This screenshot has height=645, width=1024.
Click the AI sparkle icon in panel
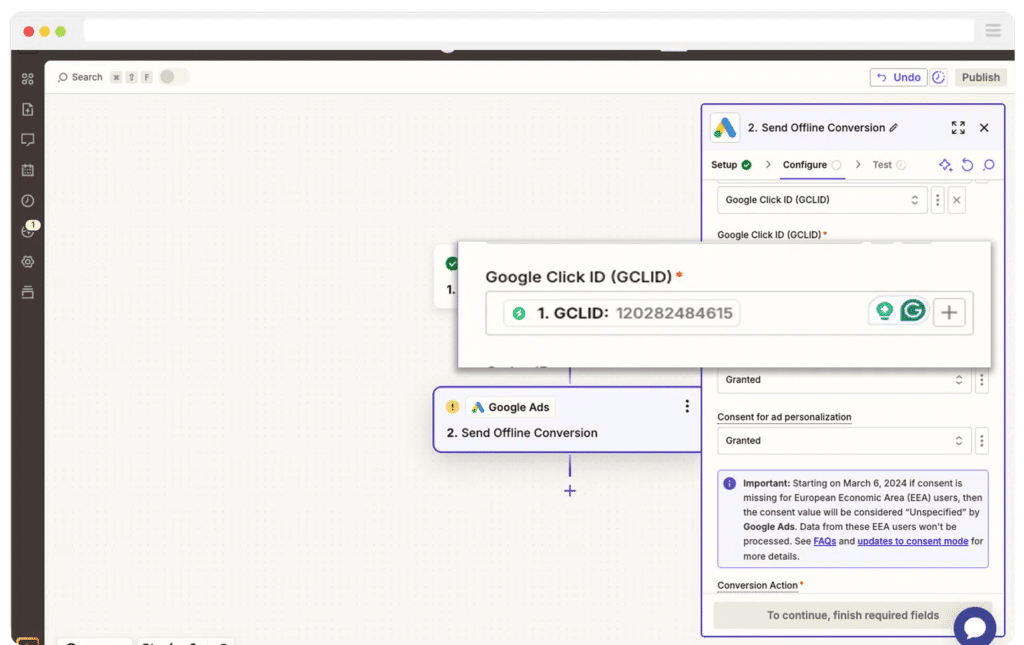tap(945, 165)
